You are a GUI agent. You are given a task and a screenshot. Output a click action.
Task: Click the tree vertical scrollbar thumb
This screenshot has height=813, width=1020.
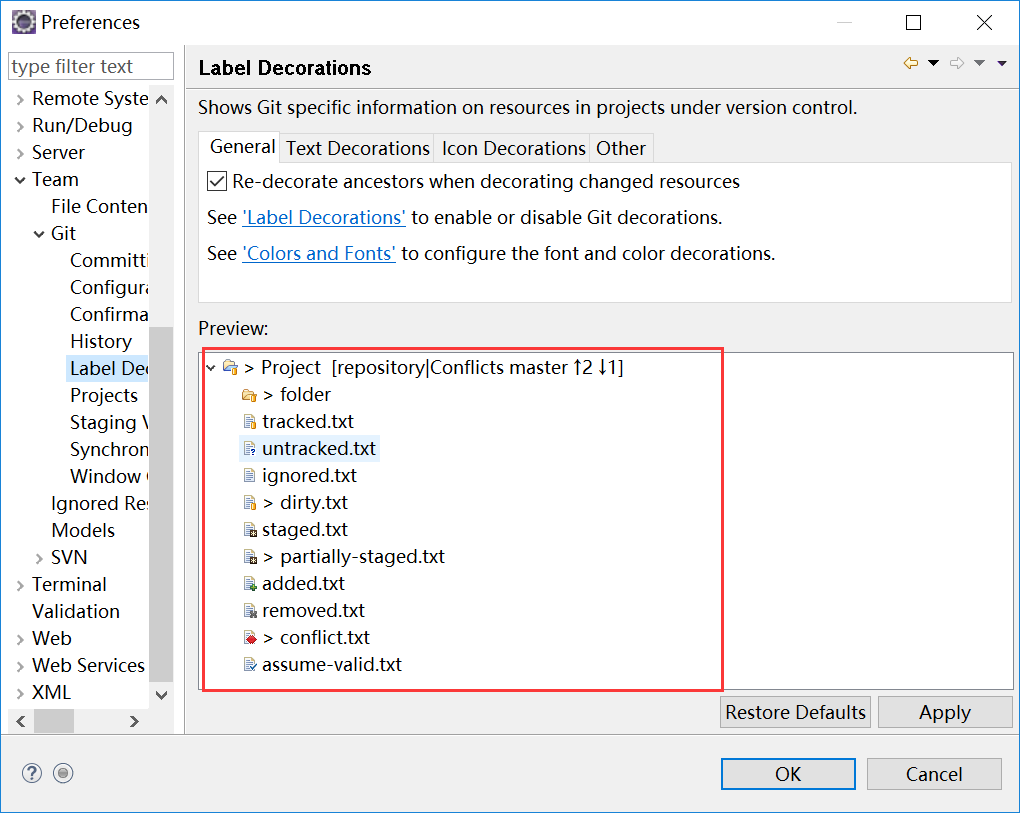click(161, 503)
